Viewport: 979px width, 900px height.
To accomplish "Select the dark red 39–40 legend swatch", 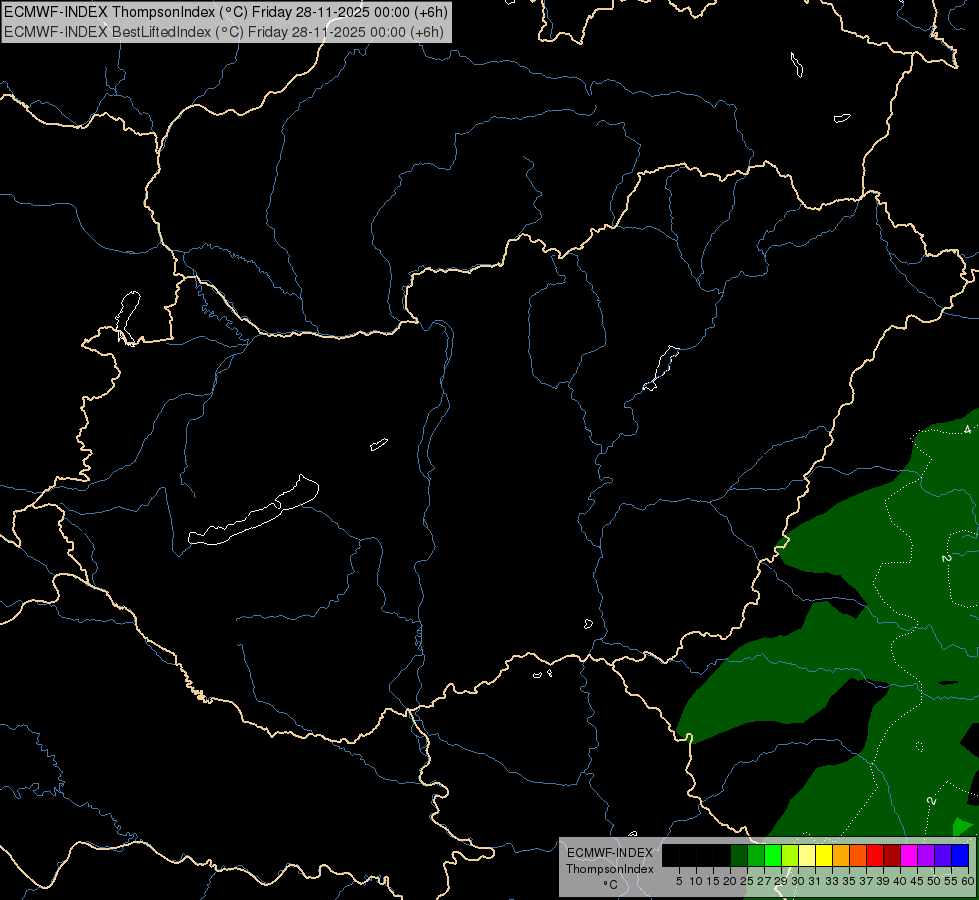I will click(x=892, y=855).
